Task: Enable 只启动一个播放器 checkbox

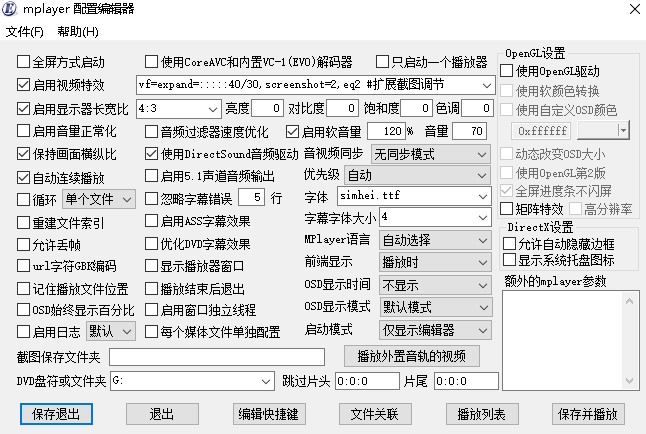Action: (382, 62)
